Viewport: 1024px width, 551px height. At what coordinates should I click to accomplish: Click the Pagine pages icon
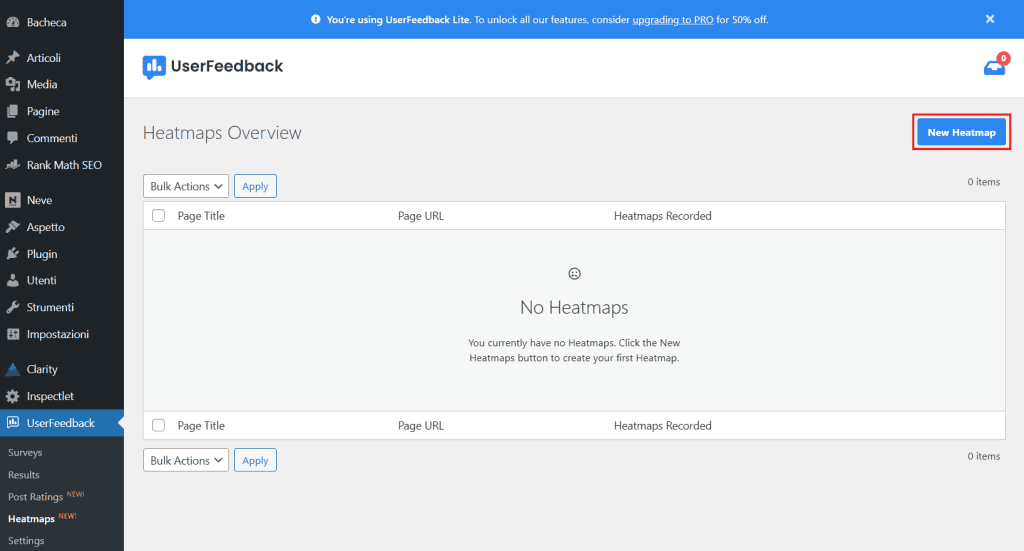coord(12,111)
